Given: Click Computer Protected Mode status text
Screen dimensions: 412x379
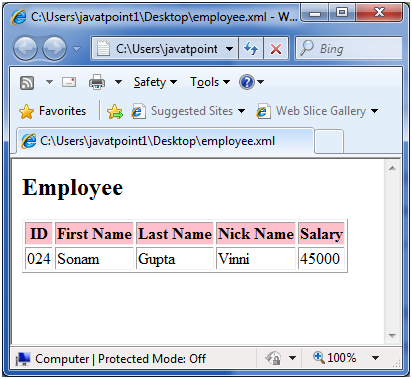Looking at the screenshot, I should 120,359.
